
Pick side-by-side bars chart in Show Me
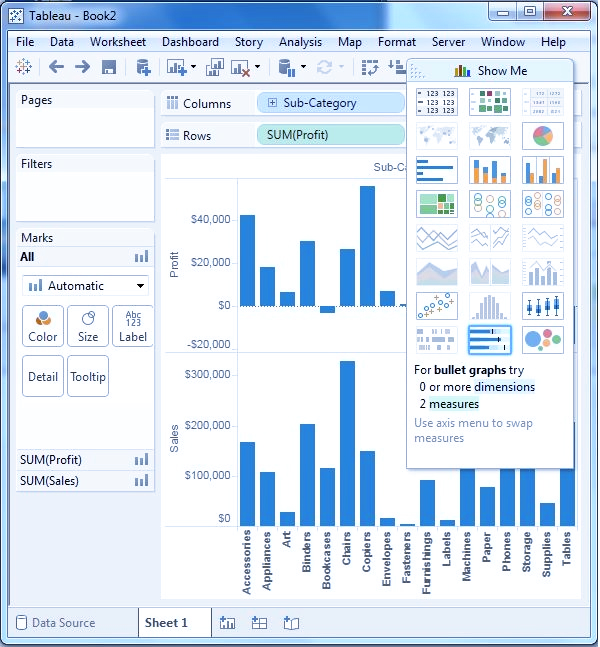tap(543, 170)
